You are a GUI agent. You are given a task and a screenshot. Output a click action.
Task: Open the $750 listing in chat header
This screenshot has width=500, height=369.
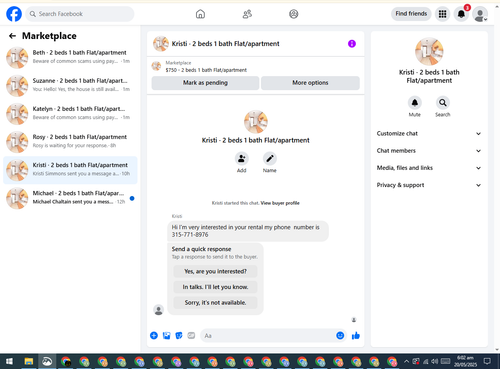tap(206, 70)
